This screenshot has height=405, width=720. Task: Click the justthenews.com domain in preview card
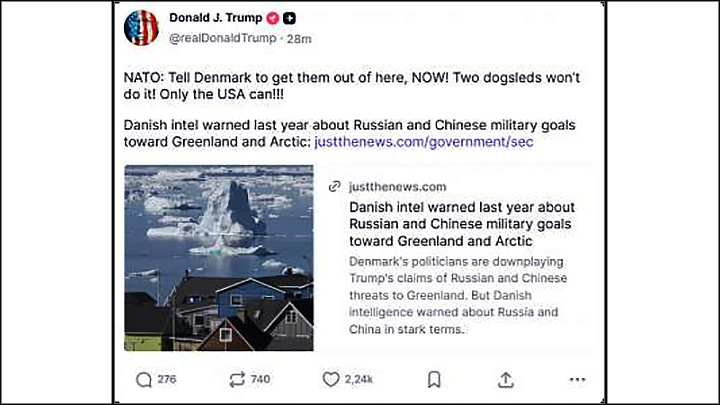[397, 187]
